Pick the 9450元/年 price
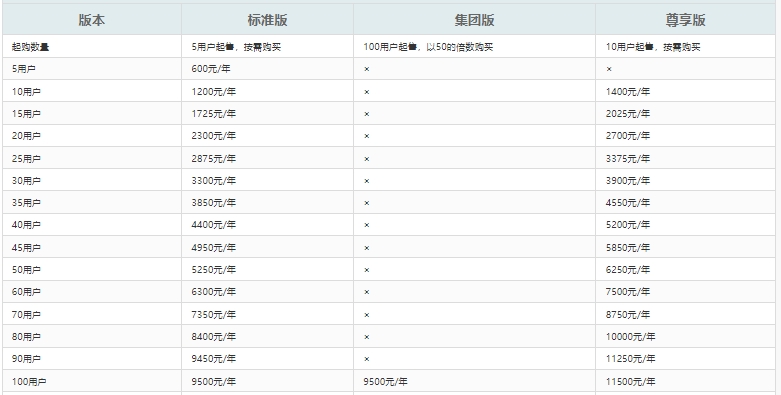 pyautogui.click(x=213, y=359)
